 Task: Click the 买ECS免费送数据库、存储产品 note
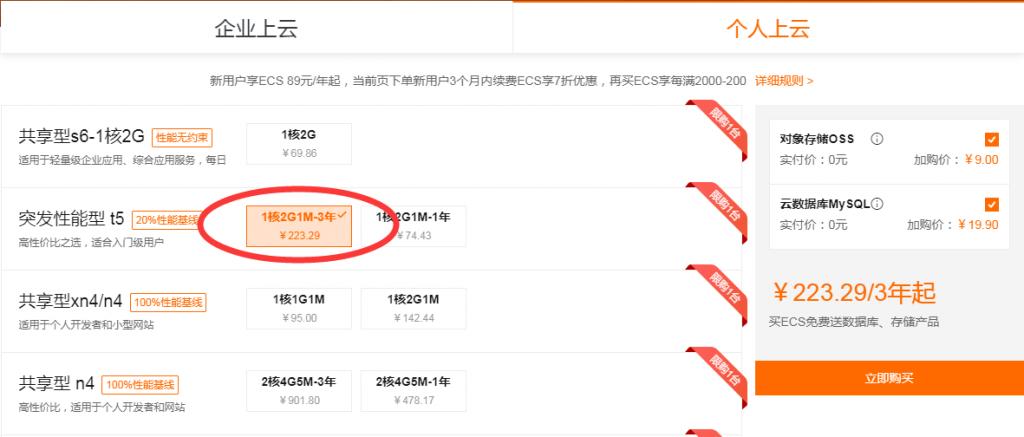point(854,321)
